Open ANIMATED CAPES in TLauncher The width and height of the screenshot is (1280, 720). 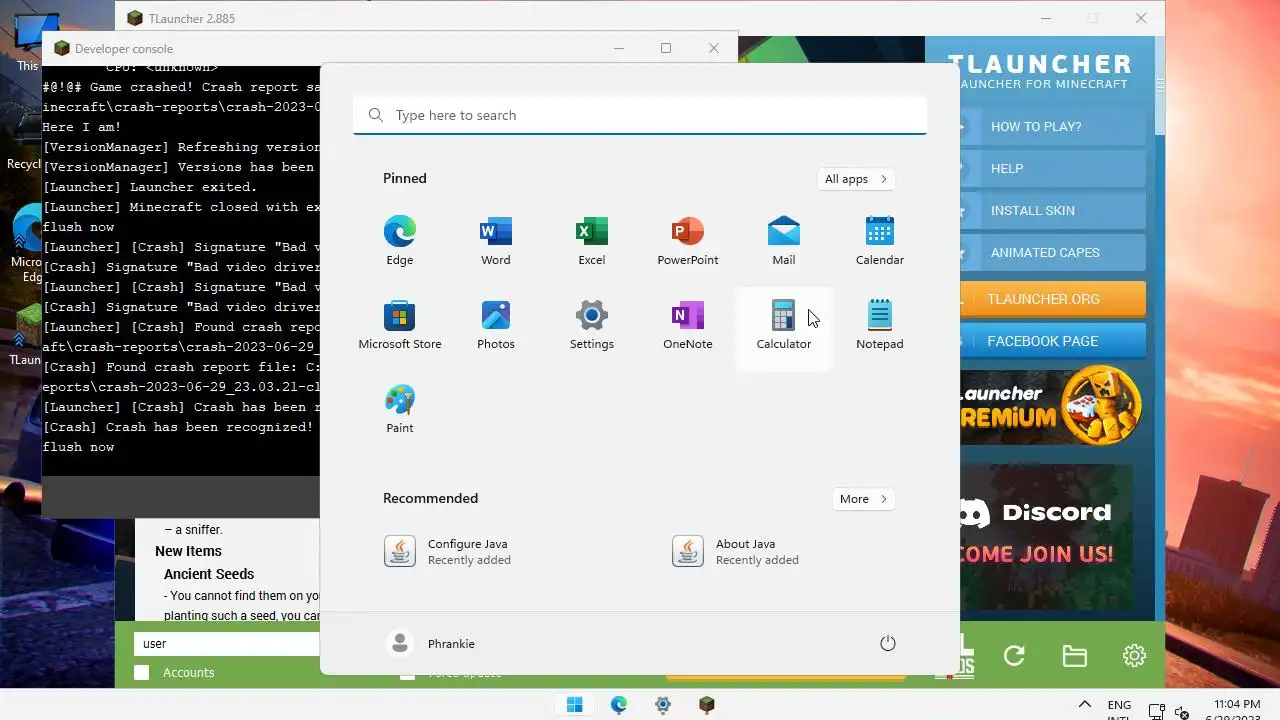(1052, 253)
